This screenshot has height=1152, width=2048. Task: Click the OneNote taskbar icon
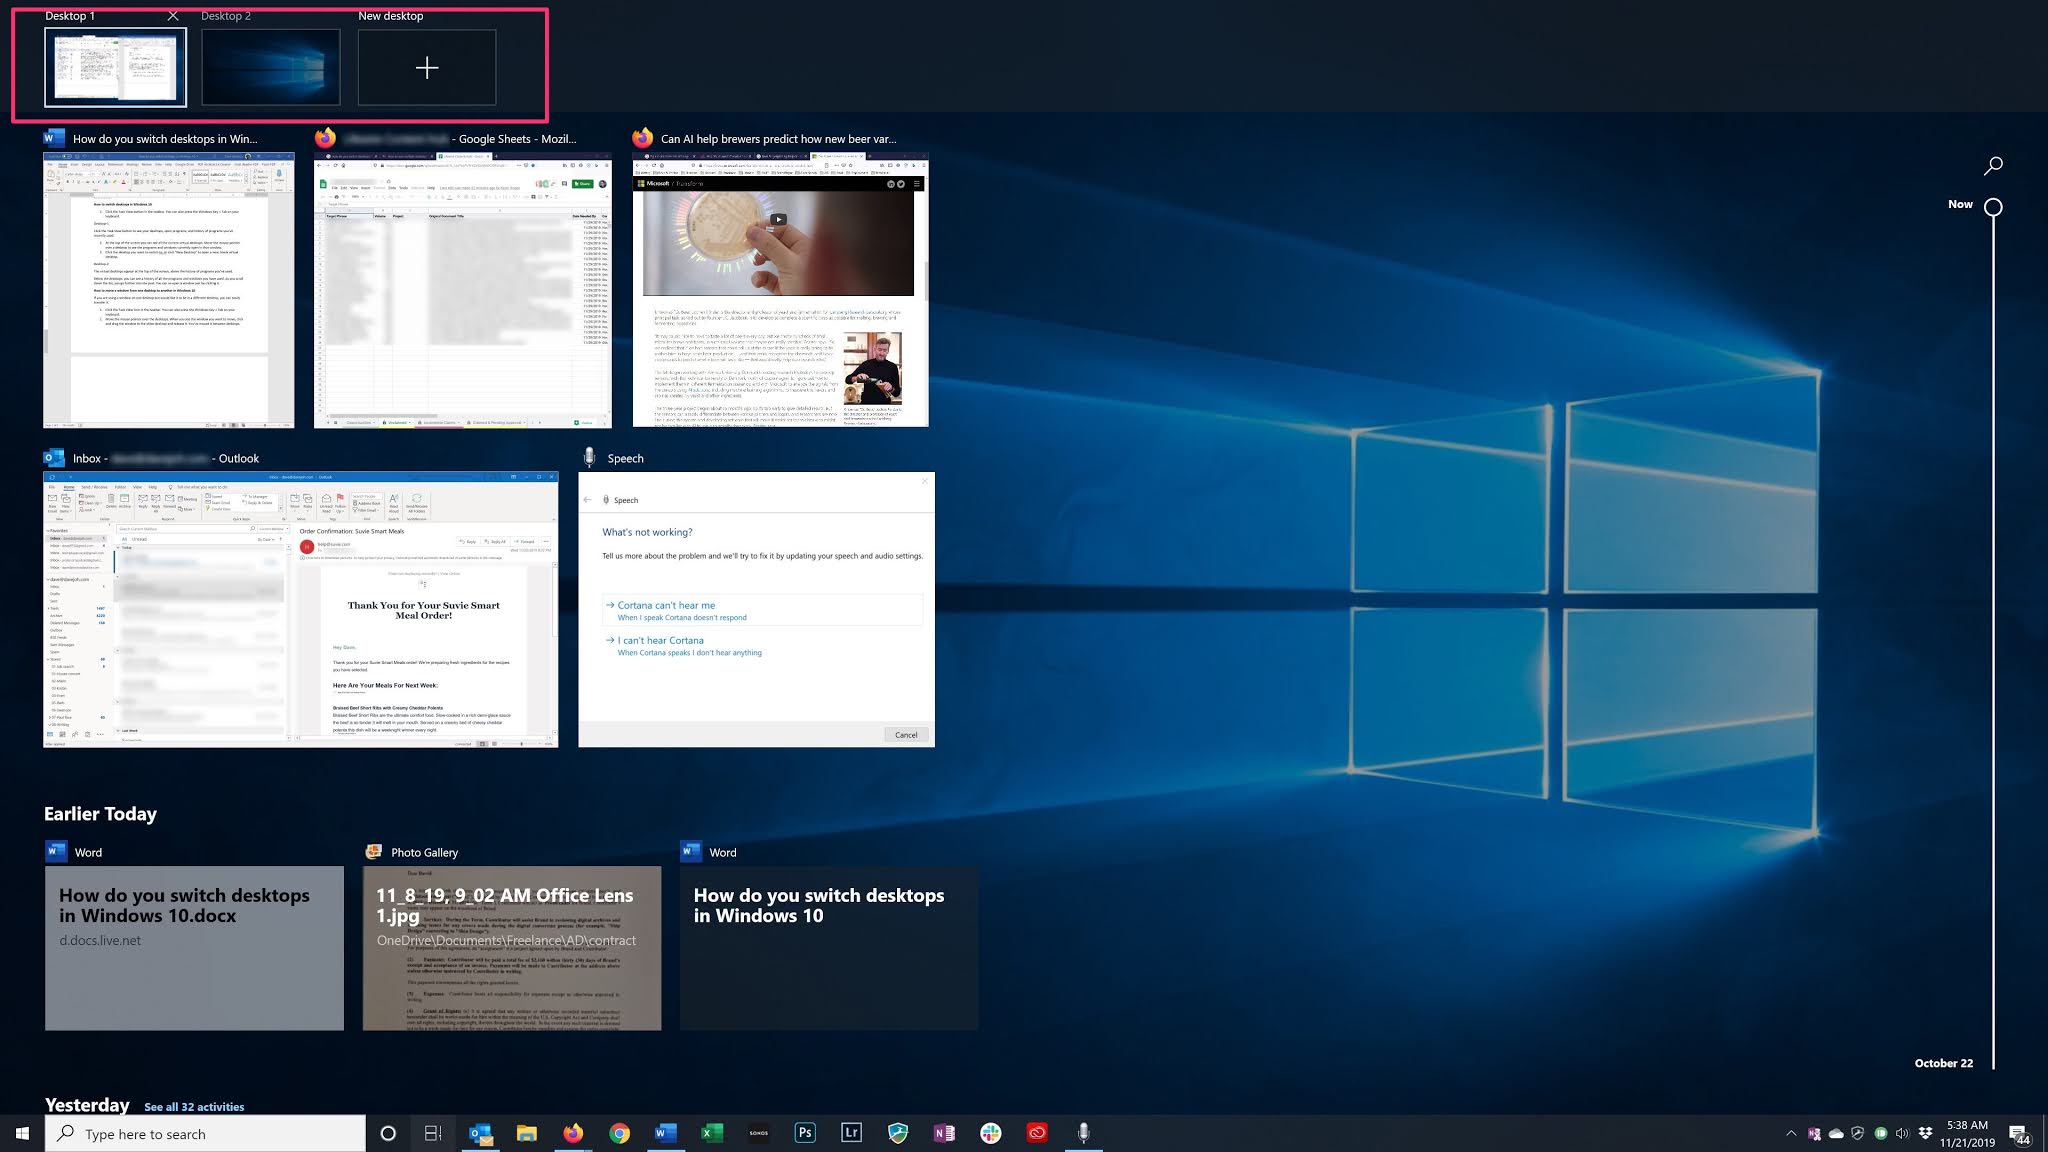[944, 1133]
